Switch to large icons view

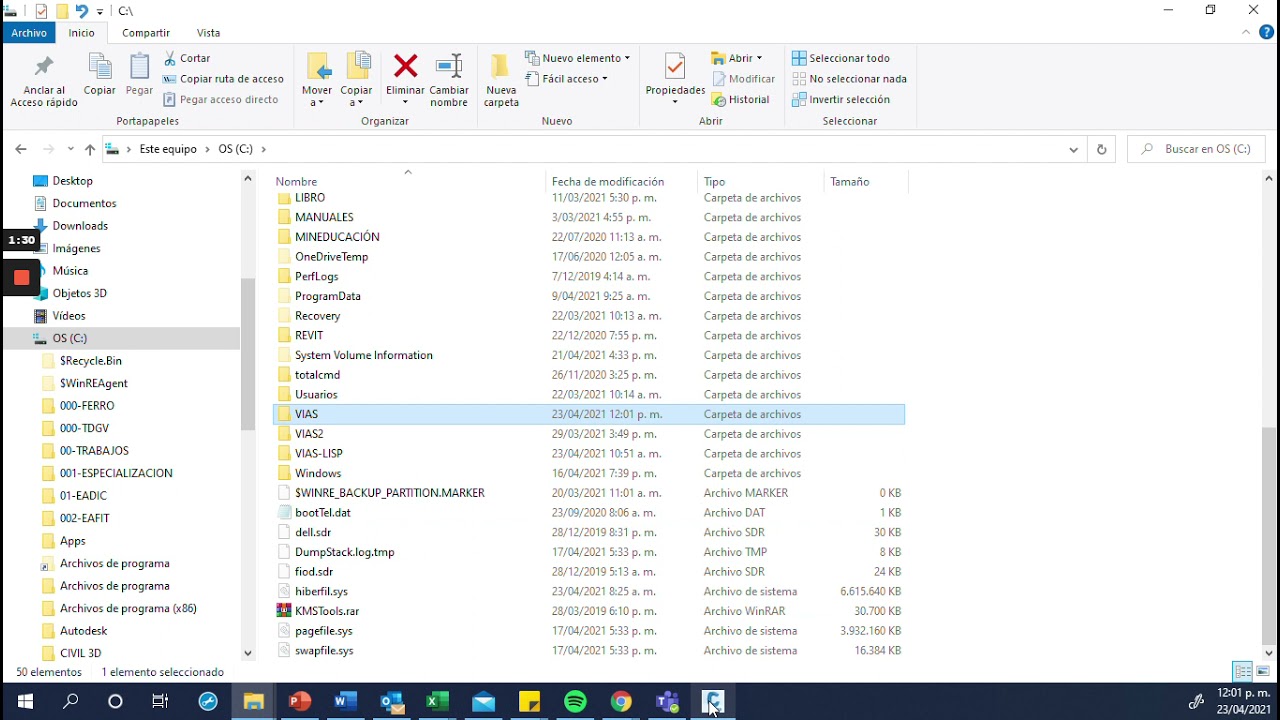tap(1263, 672)
